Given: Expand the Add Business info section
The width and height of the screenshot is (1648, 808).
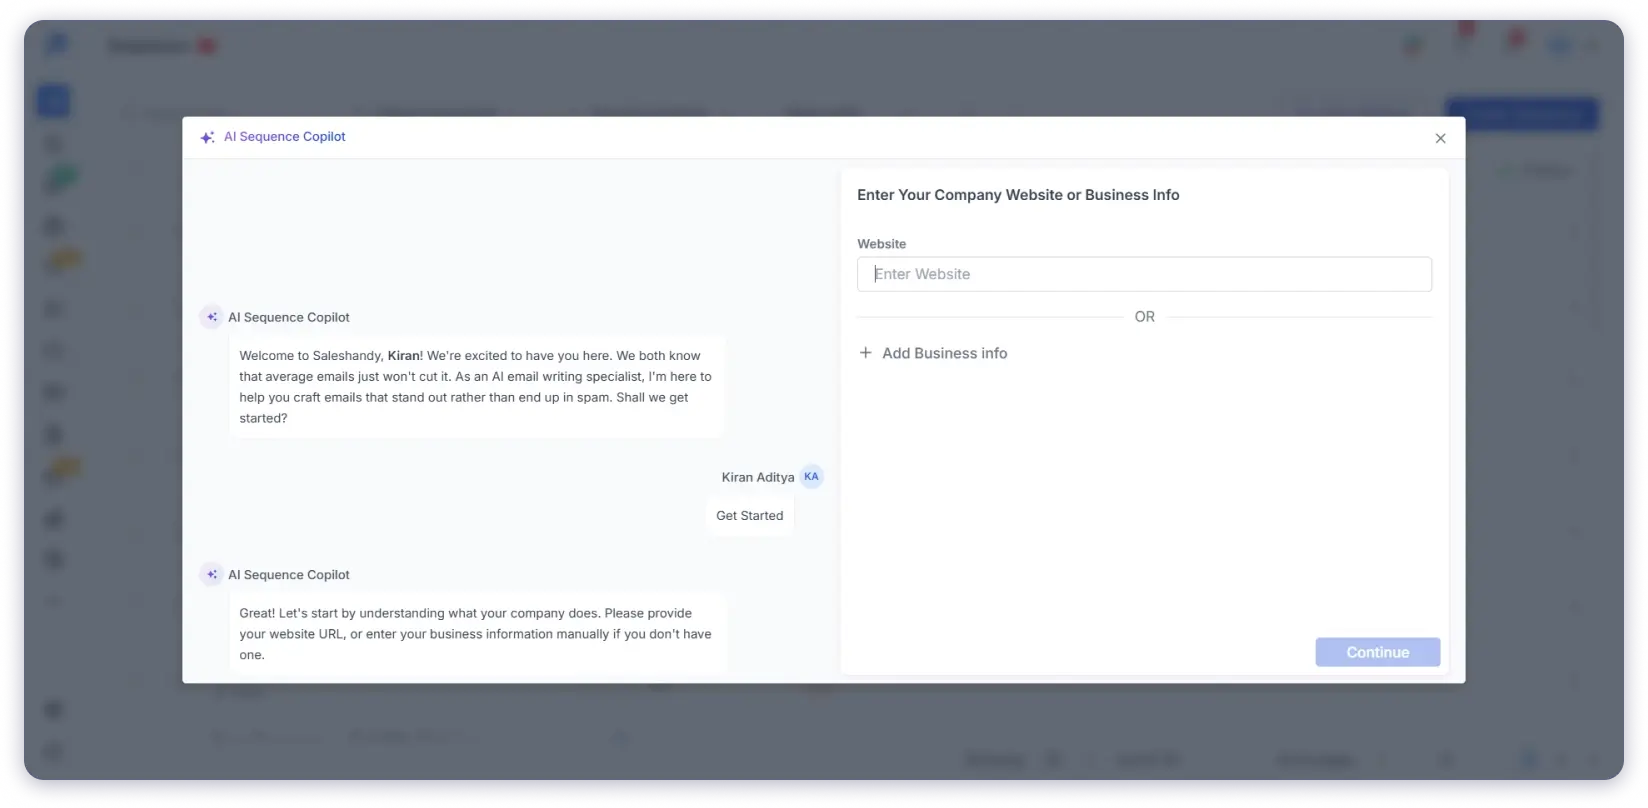Looking at the screenshot, I should [x=944, y=353].
